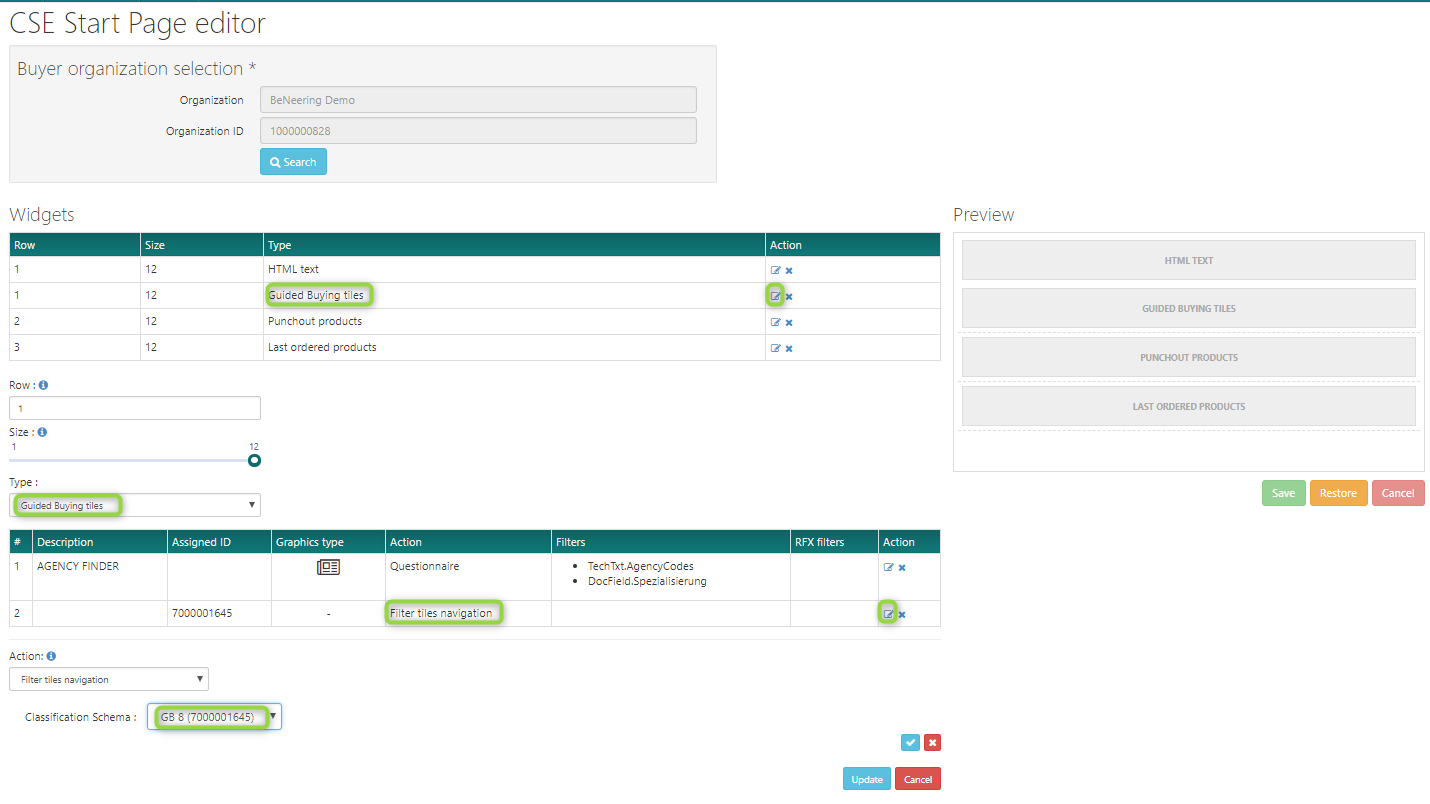Viewport: 1430px width, 804px height.
Task: Show info tooltip next to Action label
Action: [x=51, y=656]
